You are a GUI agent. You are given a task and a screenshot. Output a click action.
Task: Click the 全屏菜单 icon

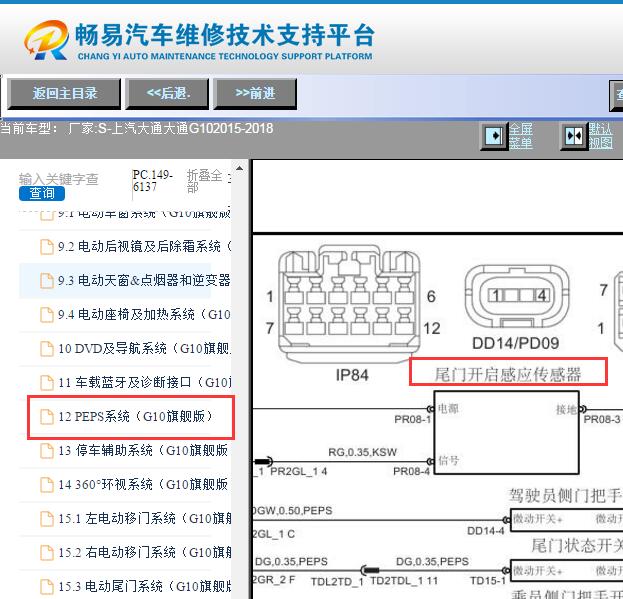[x=494, y=136]
